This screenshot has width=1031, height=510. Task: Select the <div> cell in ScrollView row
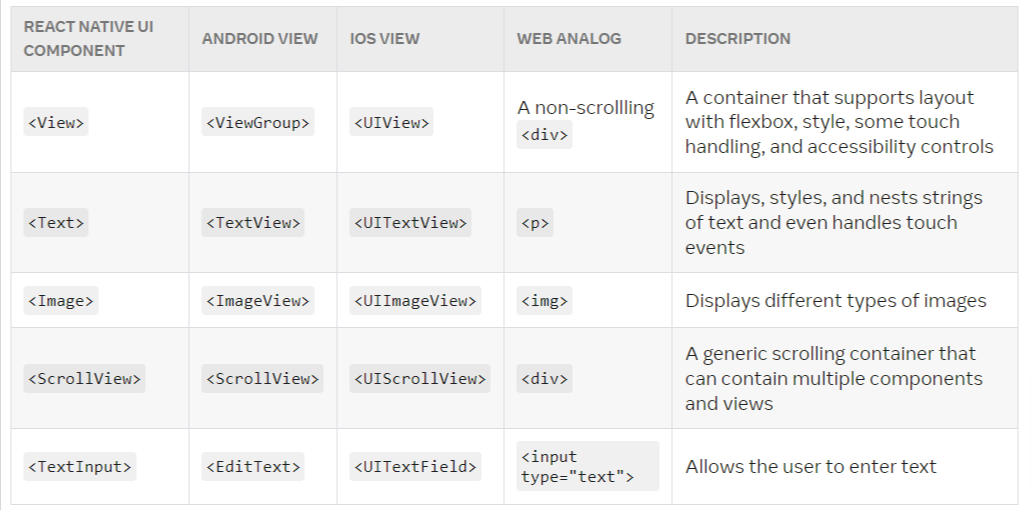544,379
